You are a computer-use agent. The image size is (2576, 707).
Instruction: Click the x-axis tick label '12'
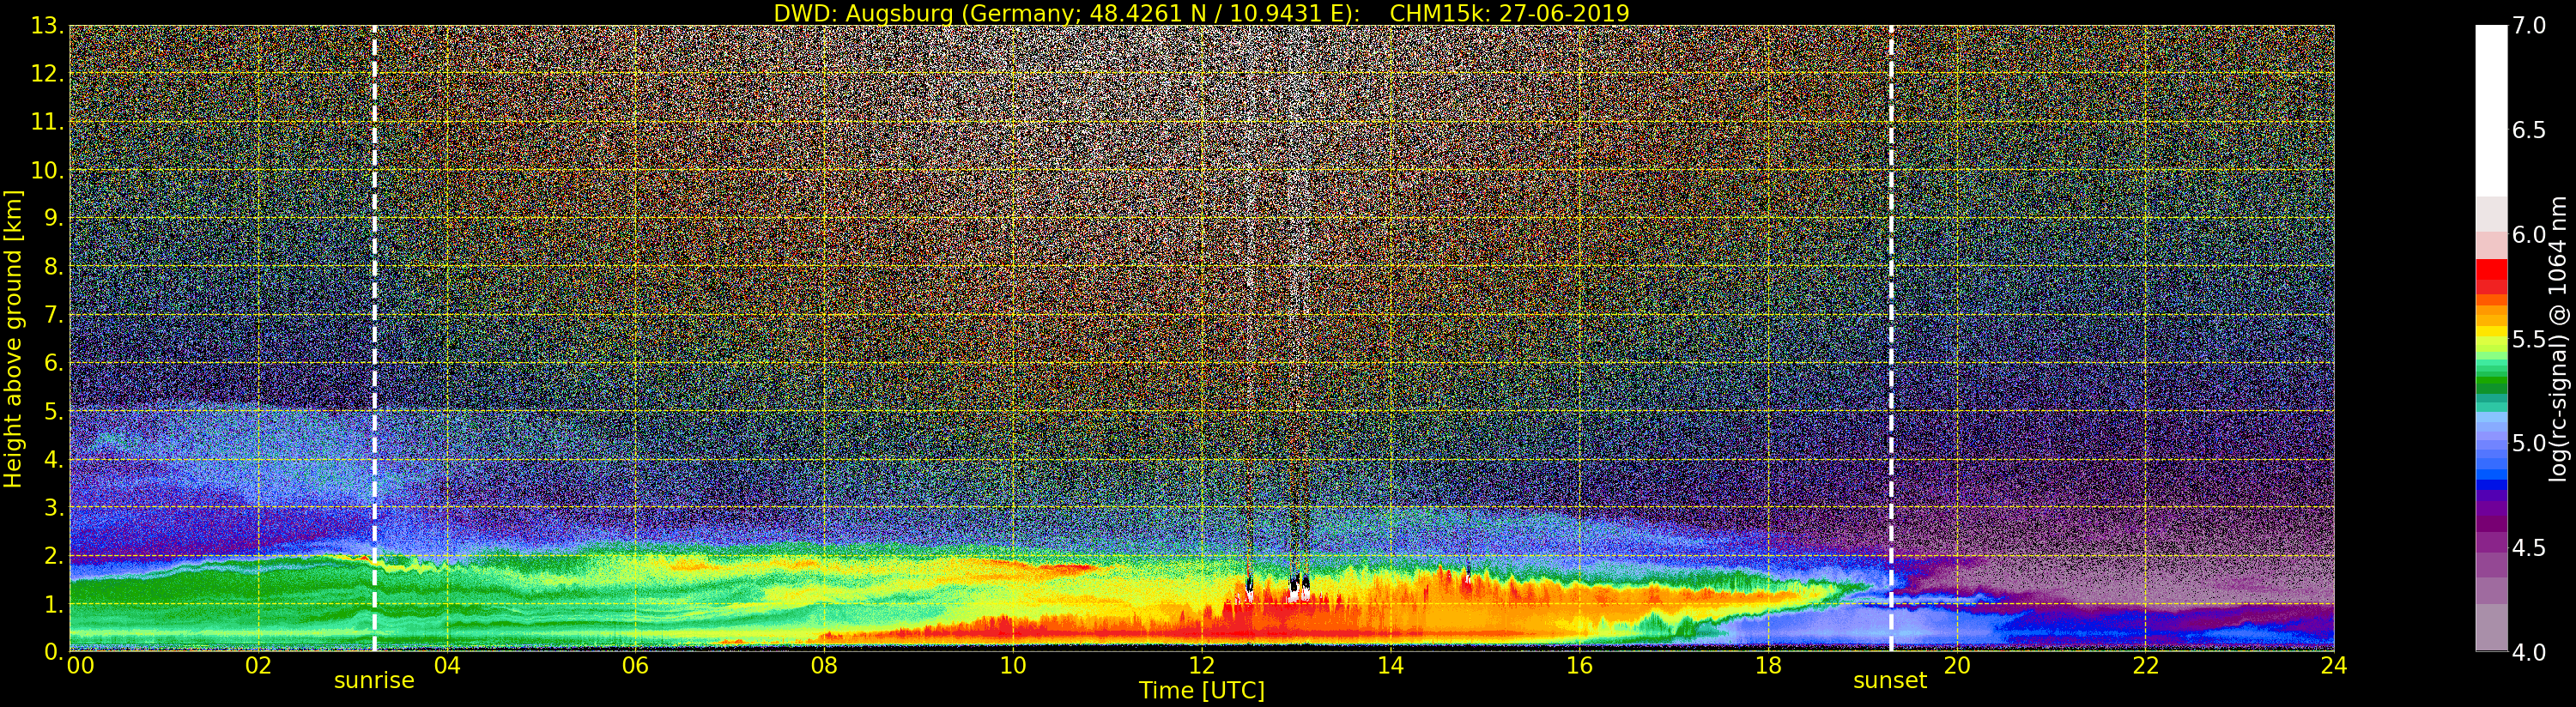(x=1201, y=665)
